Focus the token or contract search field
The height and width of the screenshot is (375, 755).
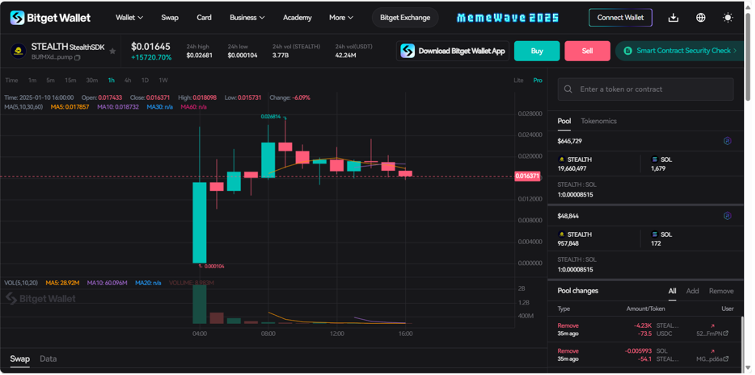click(x=645, y=90)
